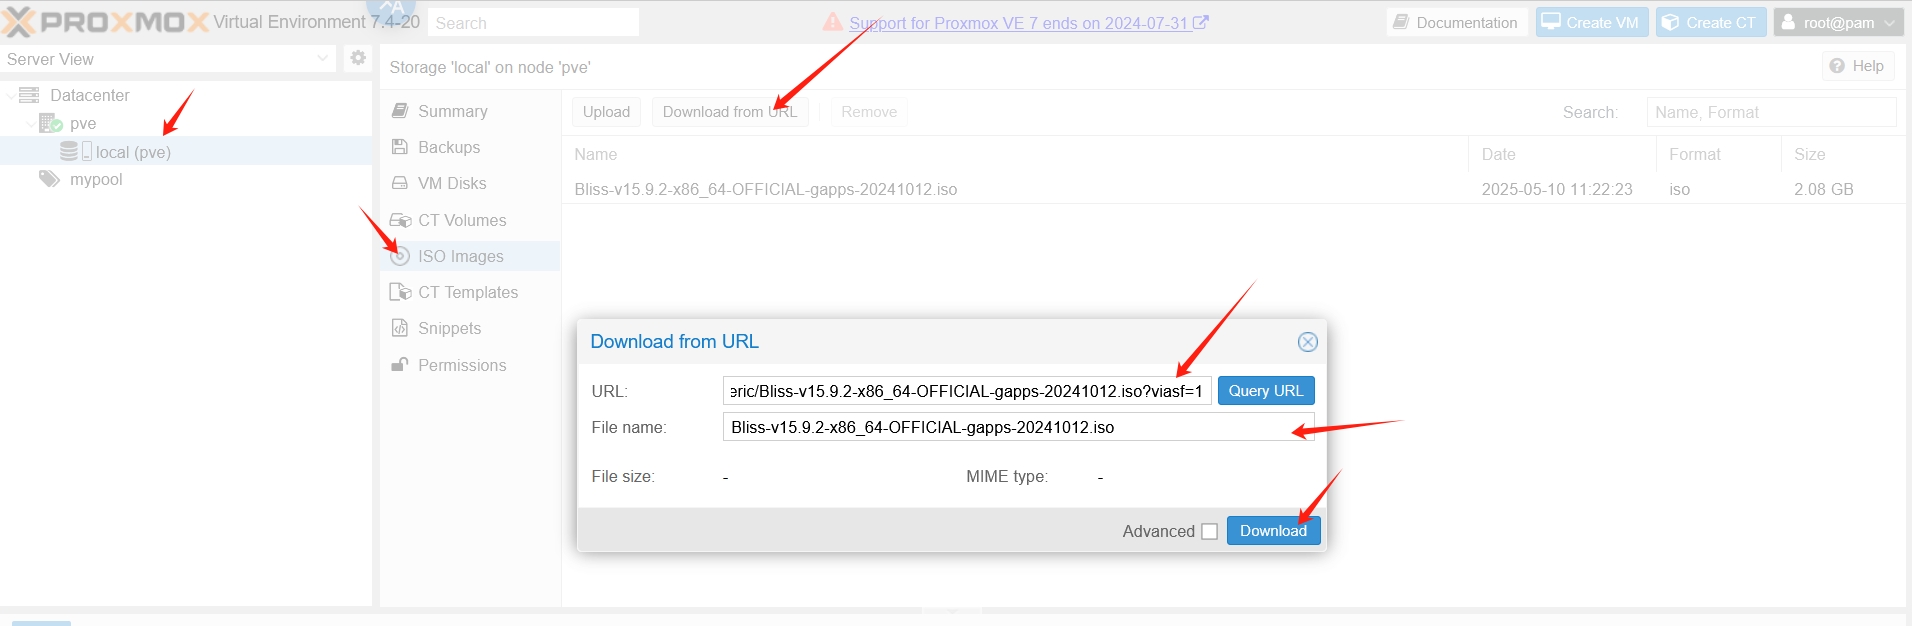
Task: Click the Create CT button
Action: (1711, 22)
